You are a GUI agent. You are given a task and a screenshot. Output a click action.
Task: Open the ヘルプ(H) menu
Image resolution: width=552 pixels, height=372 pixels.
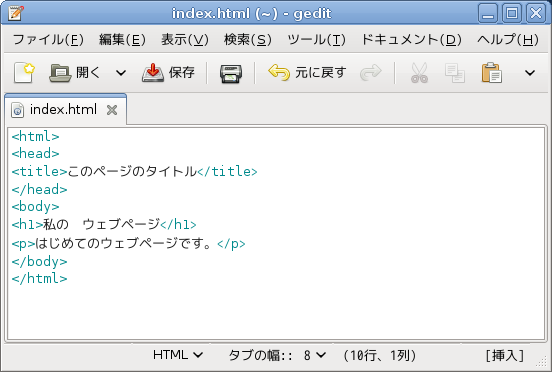[508, 39]
